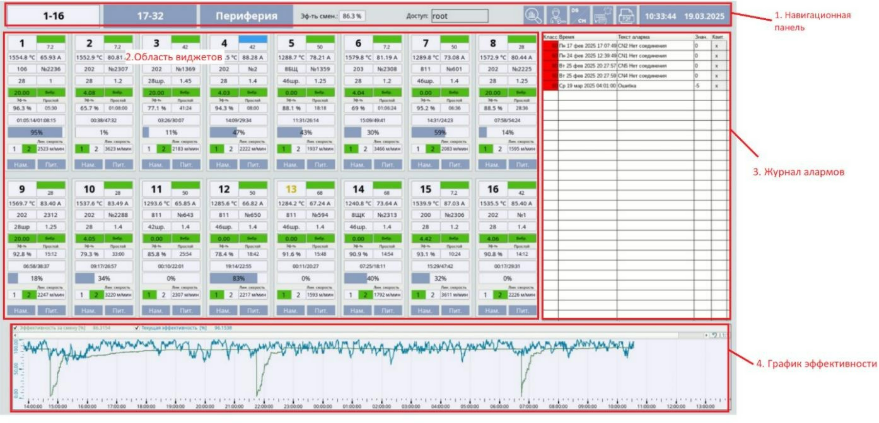Open the Периферия tab
879x423 pixels.
(x=247, y=16)
